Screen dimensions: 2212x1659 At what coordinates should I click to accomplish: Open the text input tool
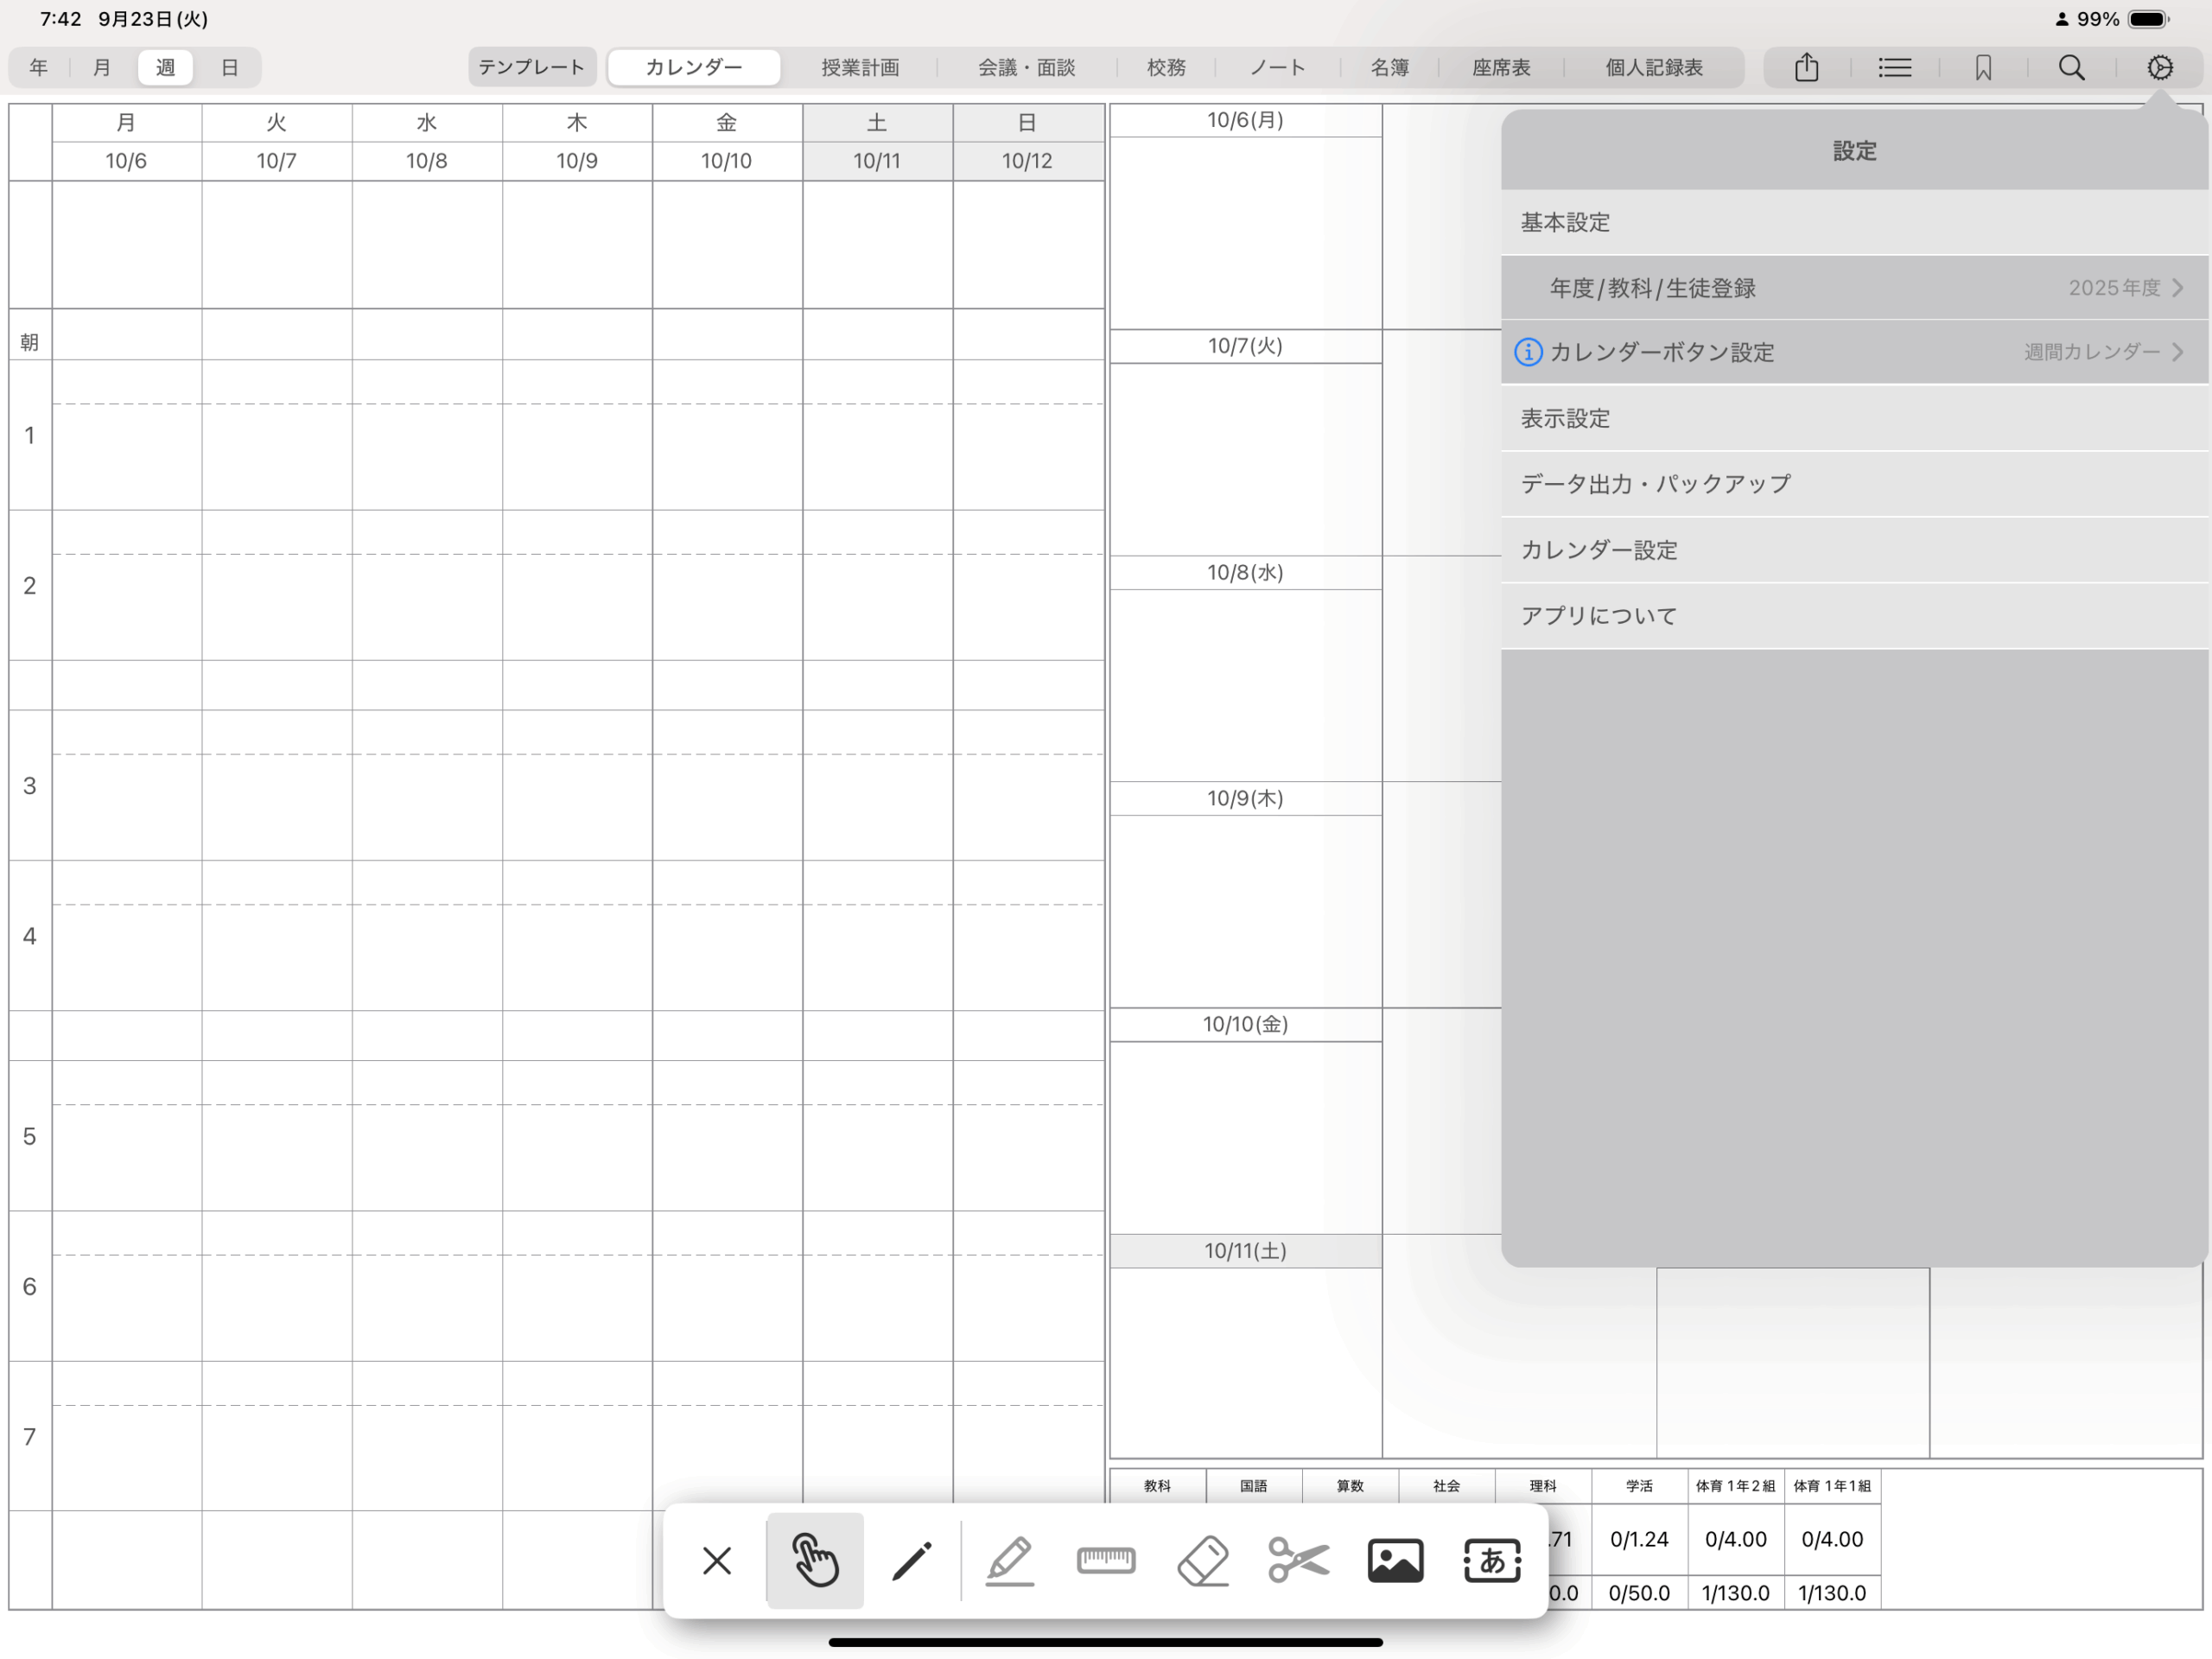pos(1492,1560)
